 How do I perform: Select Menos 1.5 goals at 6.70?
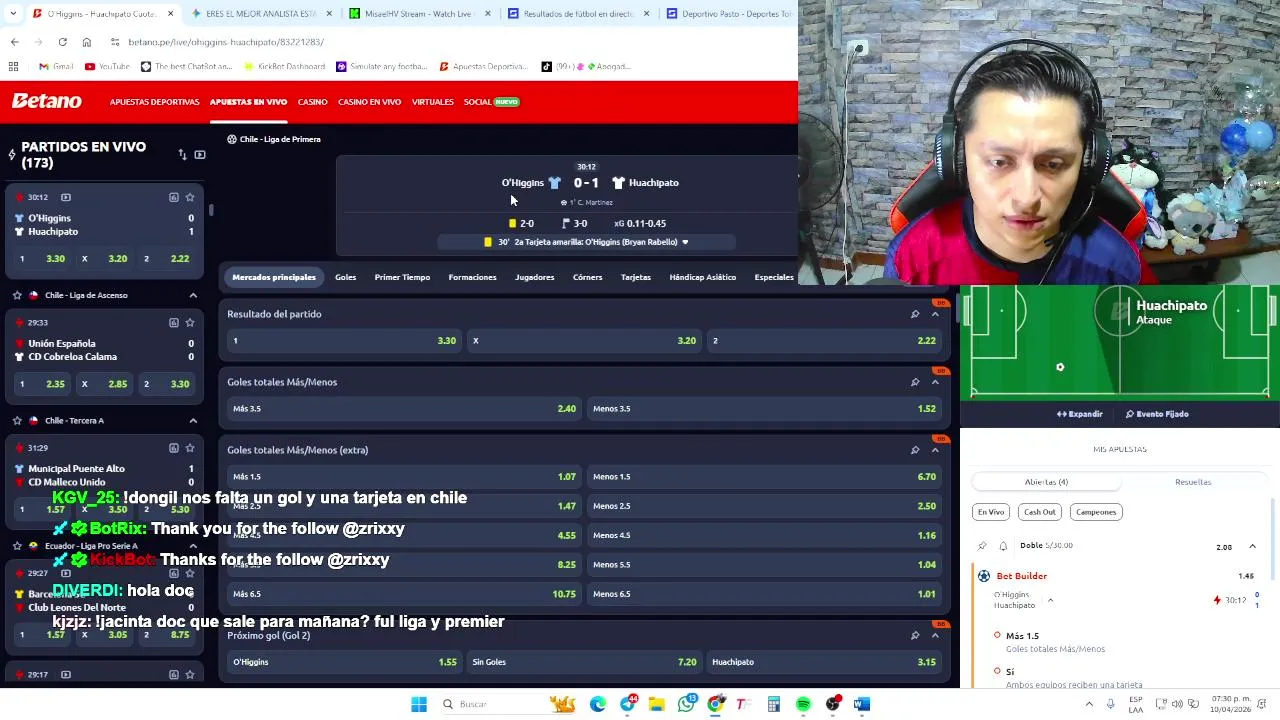[763, 477]
